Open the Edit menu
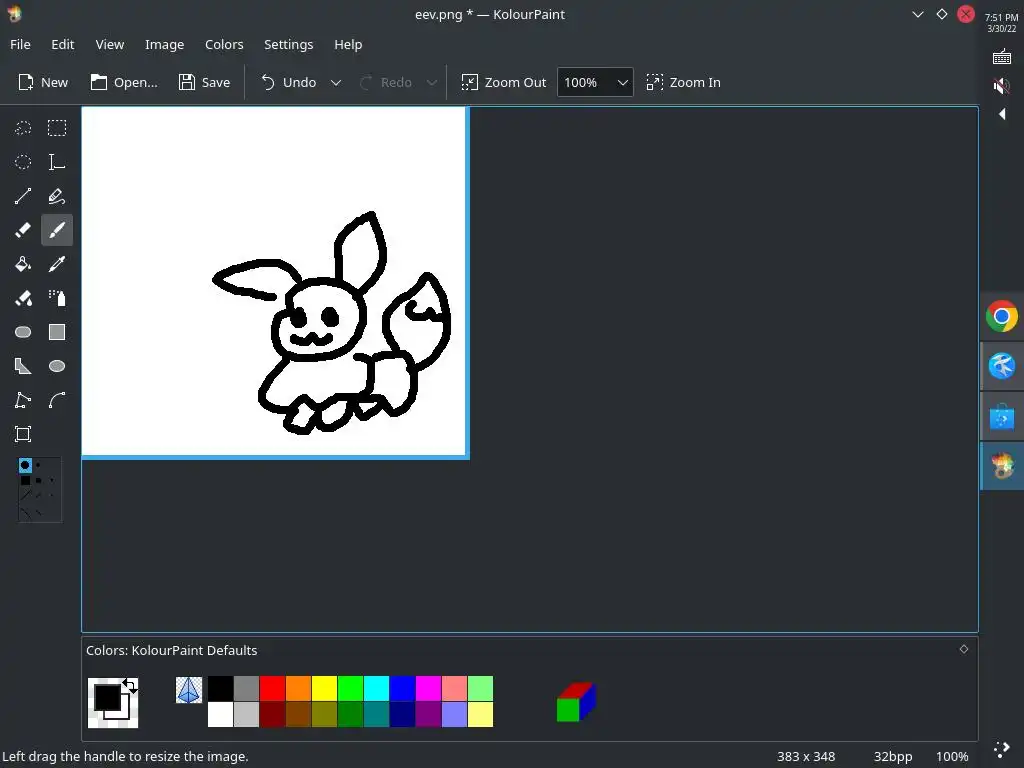The image size is (1024, 768). click(x=63, y=44)
